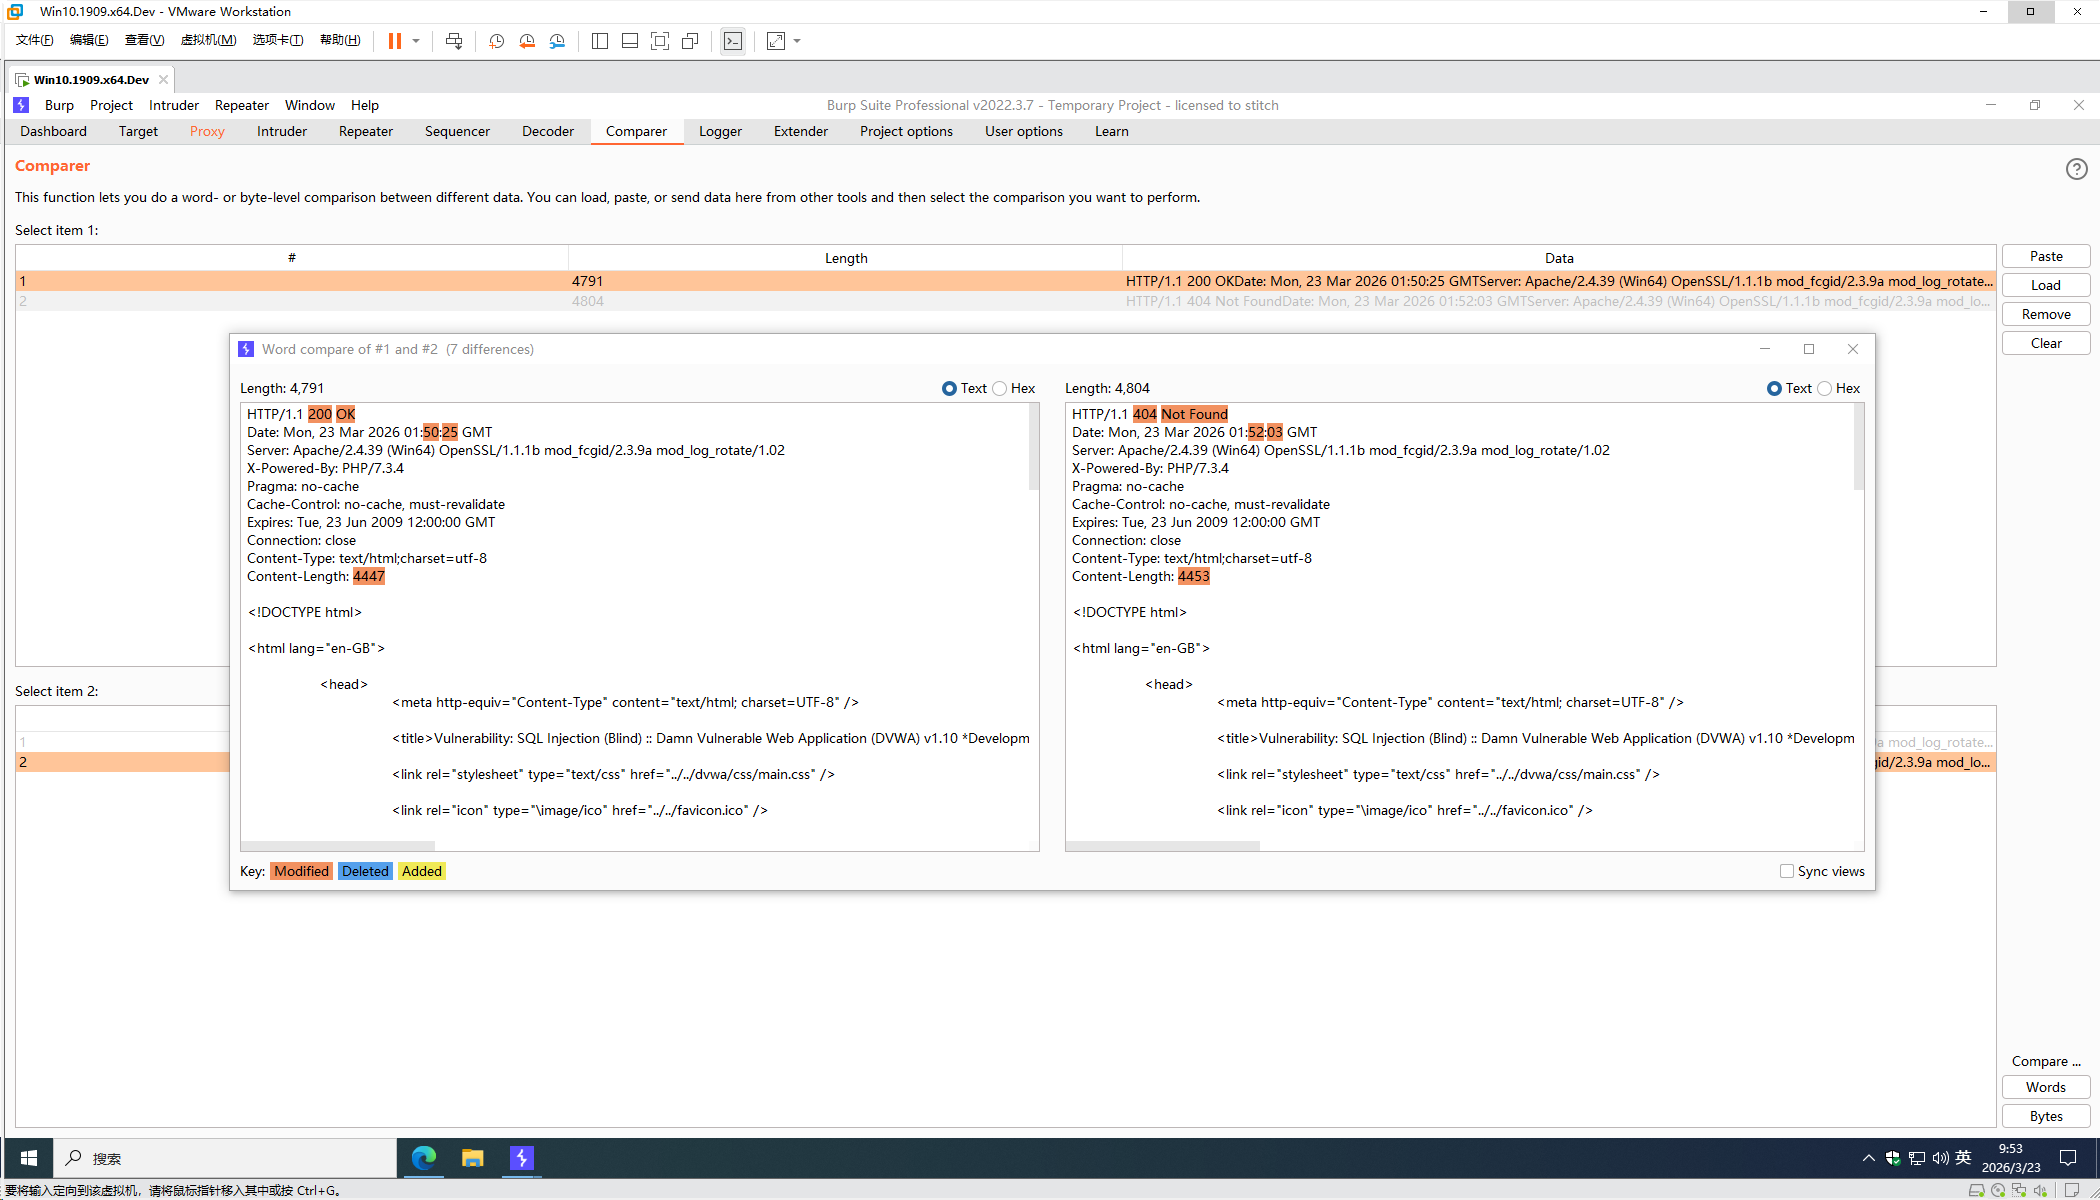Viewport: 2100px width, 1200px height.
Task: Click the send Ctrl+Alt+Del icon
Action: 454,41
